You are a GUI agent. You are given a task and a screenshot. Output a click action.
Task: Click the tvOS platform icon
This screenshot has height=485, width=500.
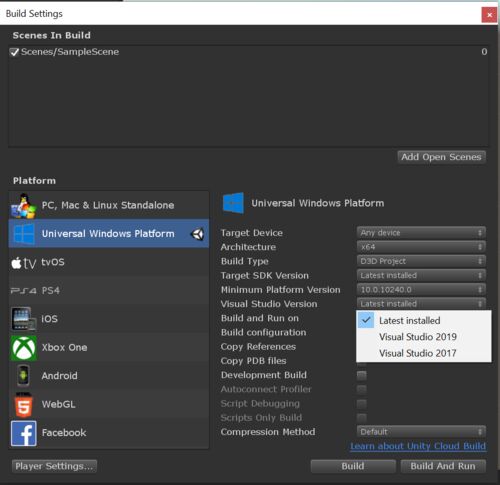(23, 263)
